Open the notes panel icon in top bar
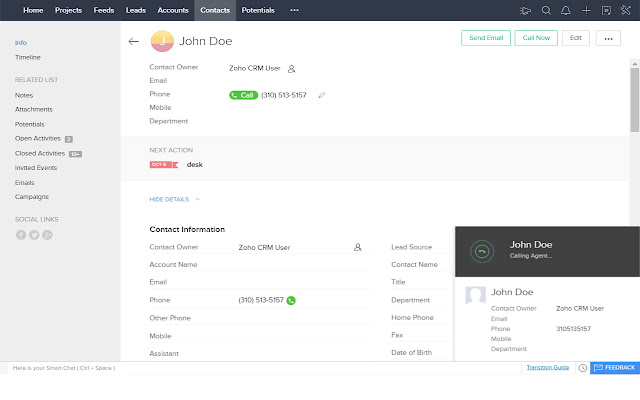Screen dimensions: 640x400 coord(606,10)
